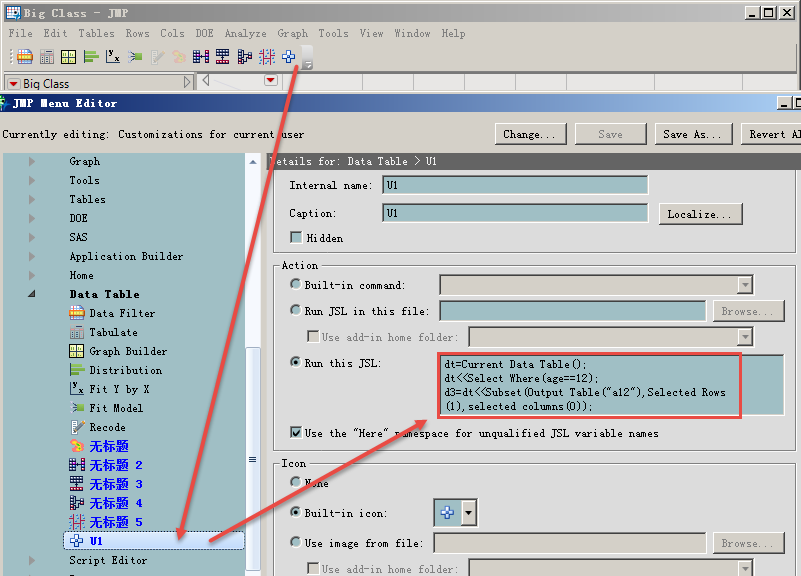This screenshot has width=801, height=576.
Task: Expand the Tables node in menu tree
Action: point(32,199)
